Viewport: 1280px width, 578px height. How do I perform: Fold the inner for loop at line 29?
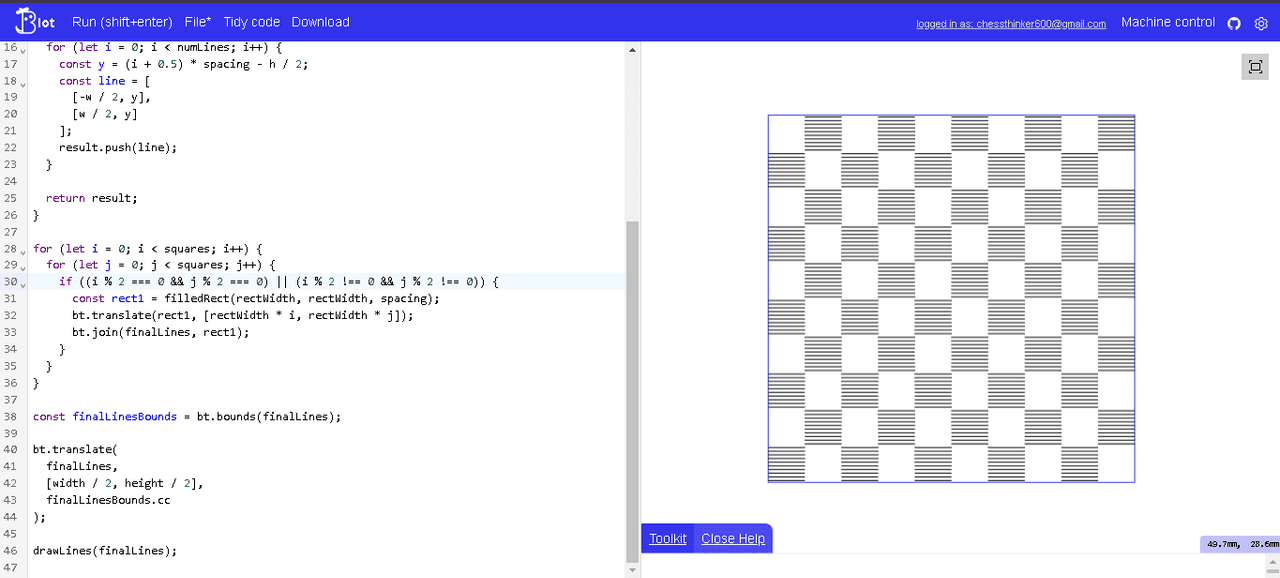(x=24, y=266)
